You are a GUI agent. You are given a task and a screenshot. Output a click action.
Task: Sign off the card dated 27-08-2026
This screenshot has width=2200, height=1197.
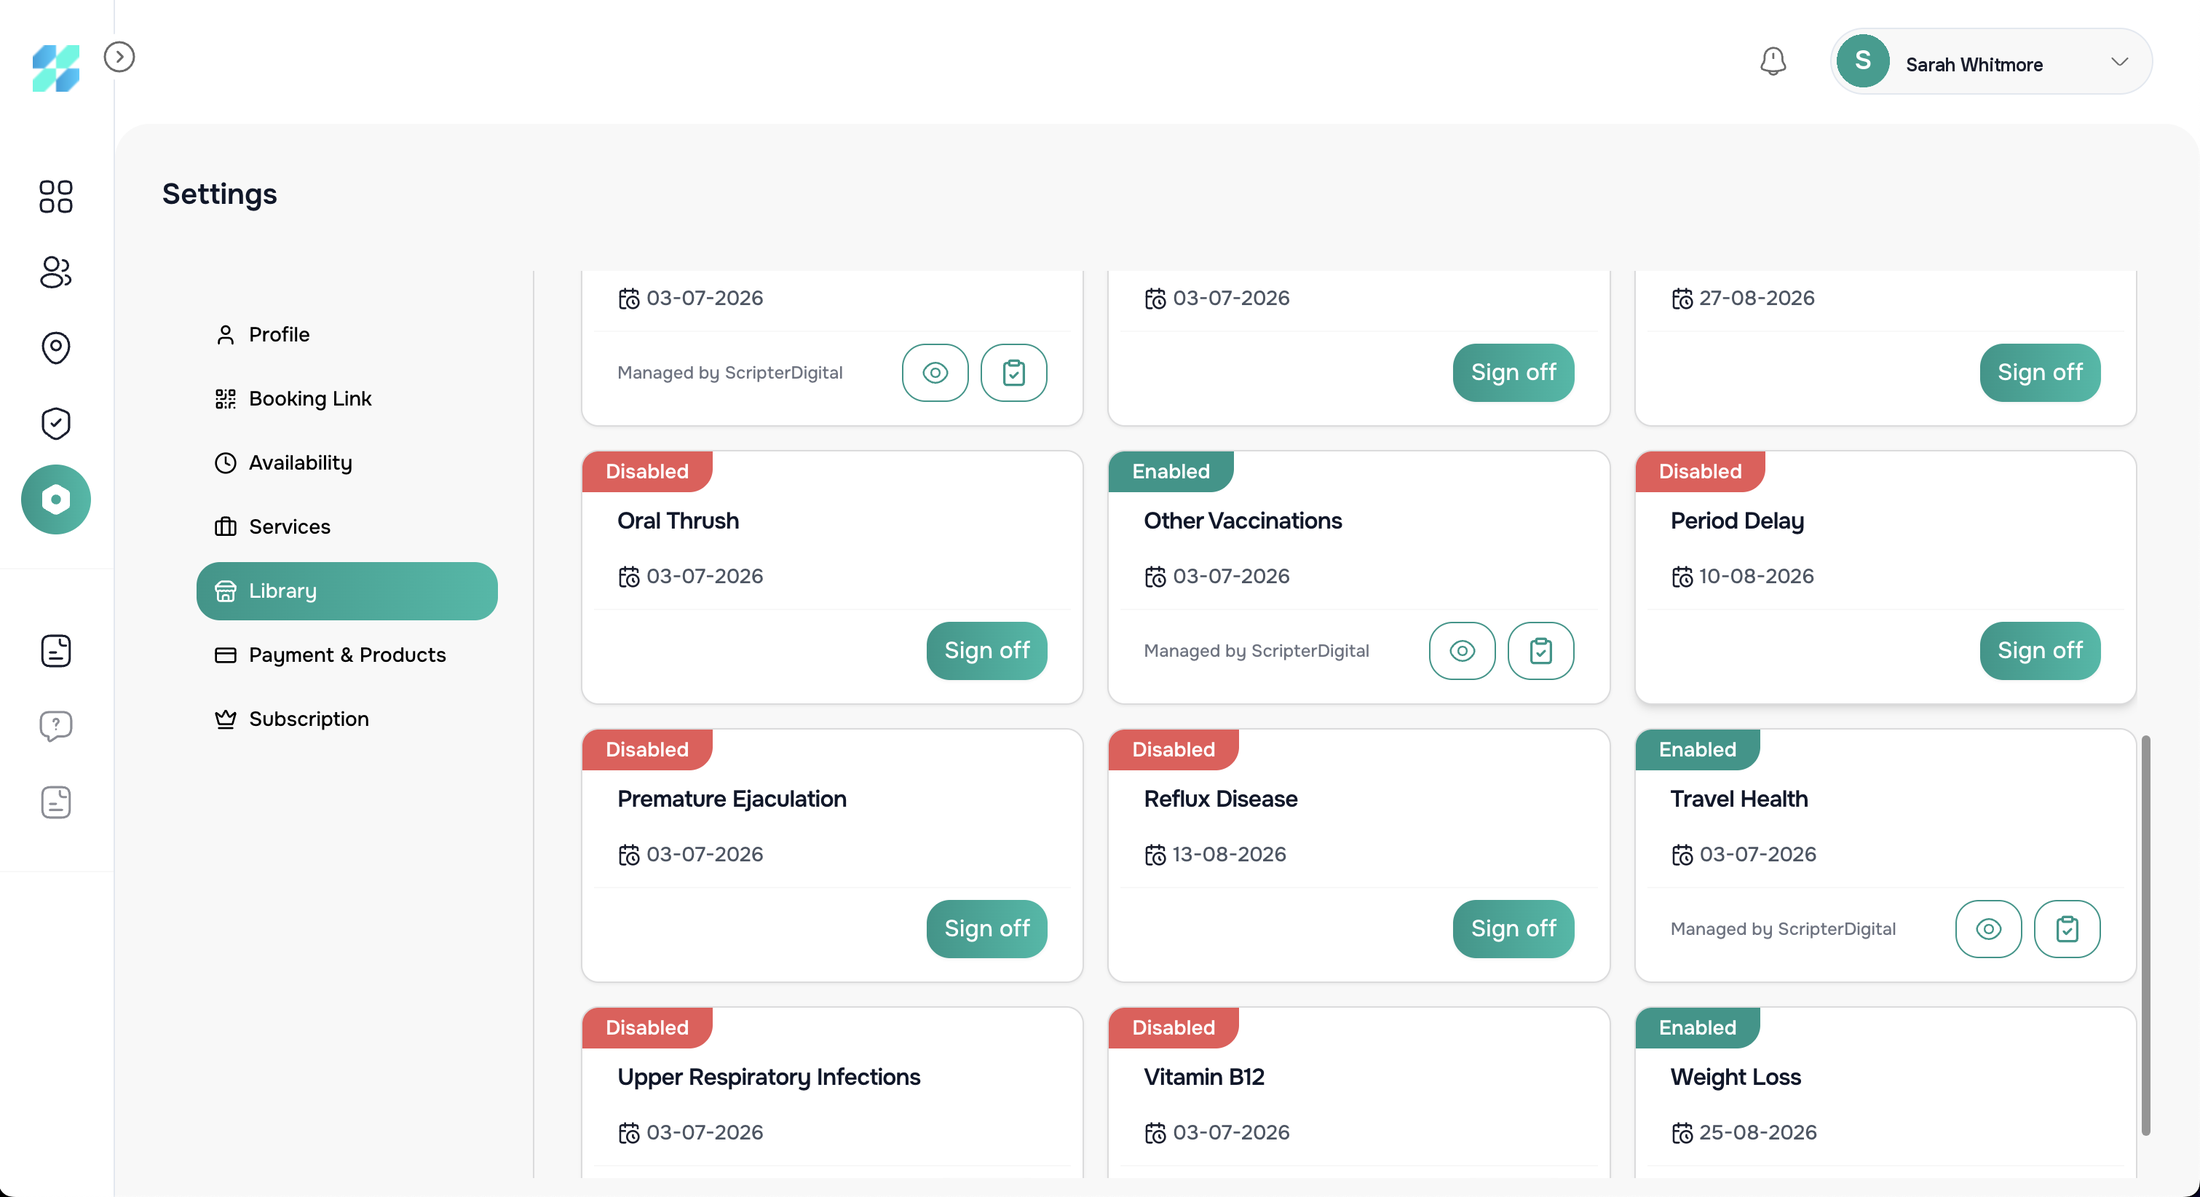[x=2040, y=373]
